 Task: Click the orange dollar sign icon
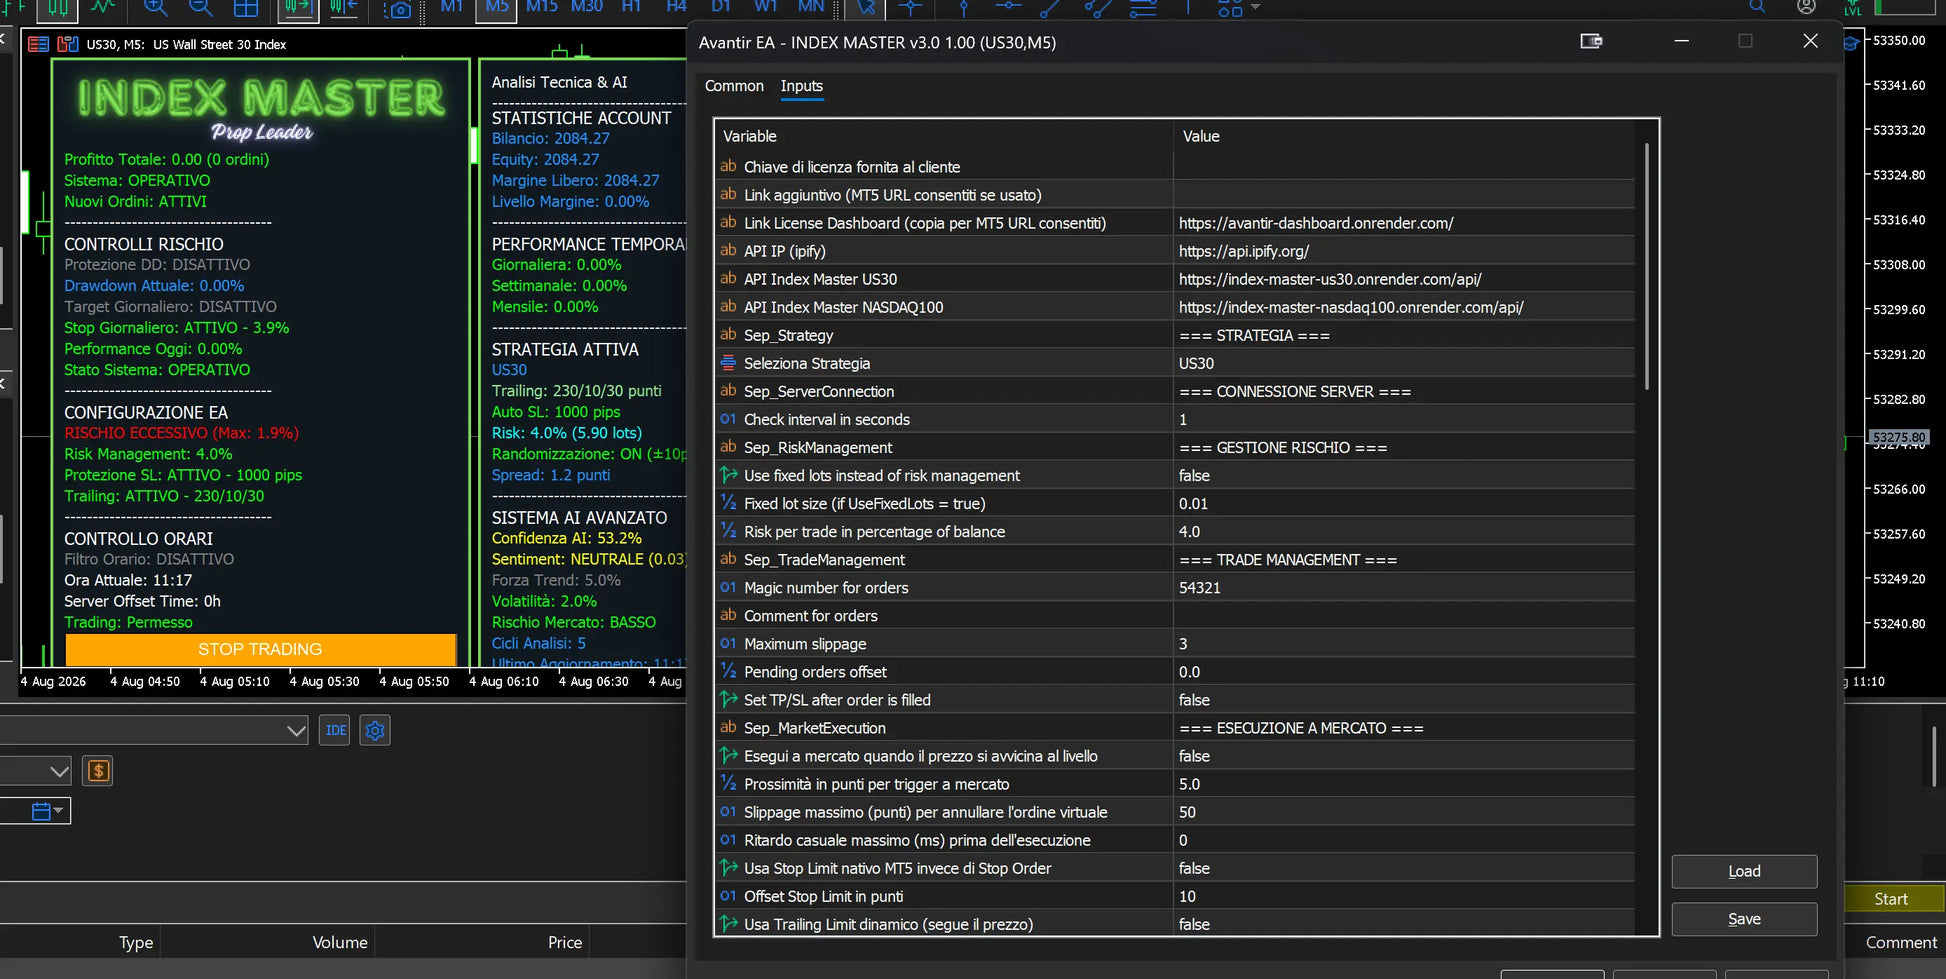coord(98,770)
